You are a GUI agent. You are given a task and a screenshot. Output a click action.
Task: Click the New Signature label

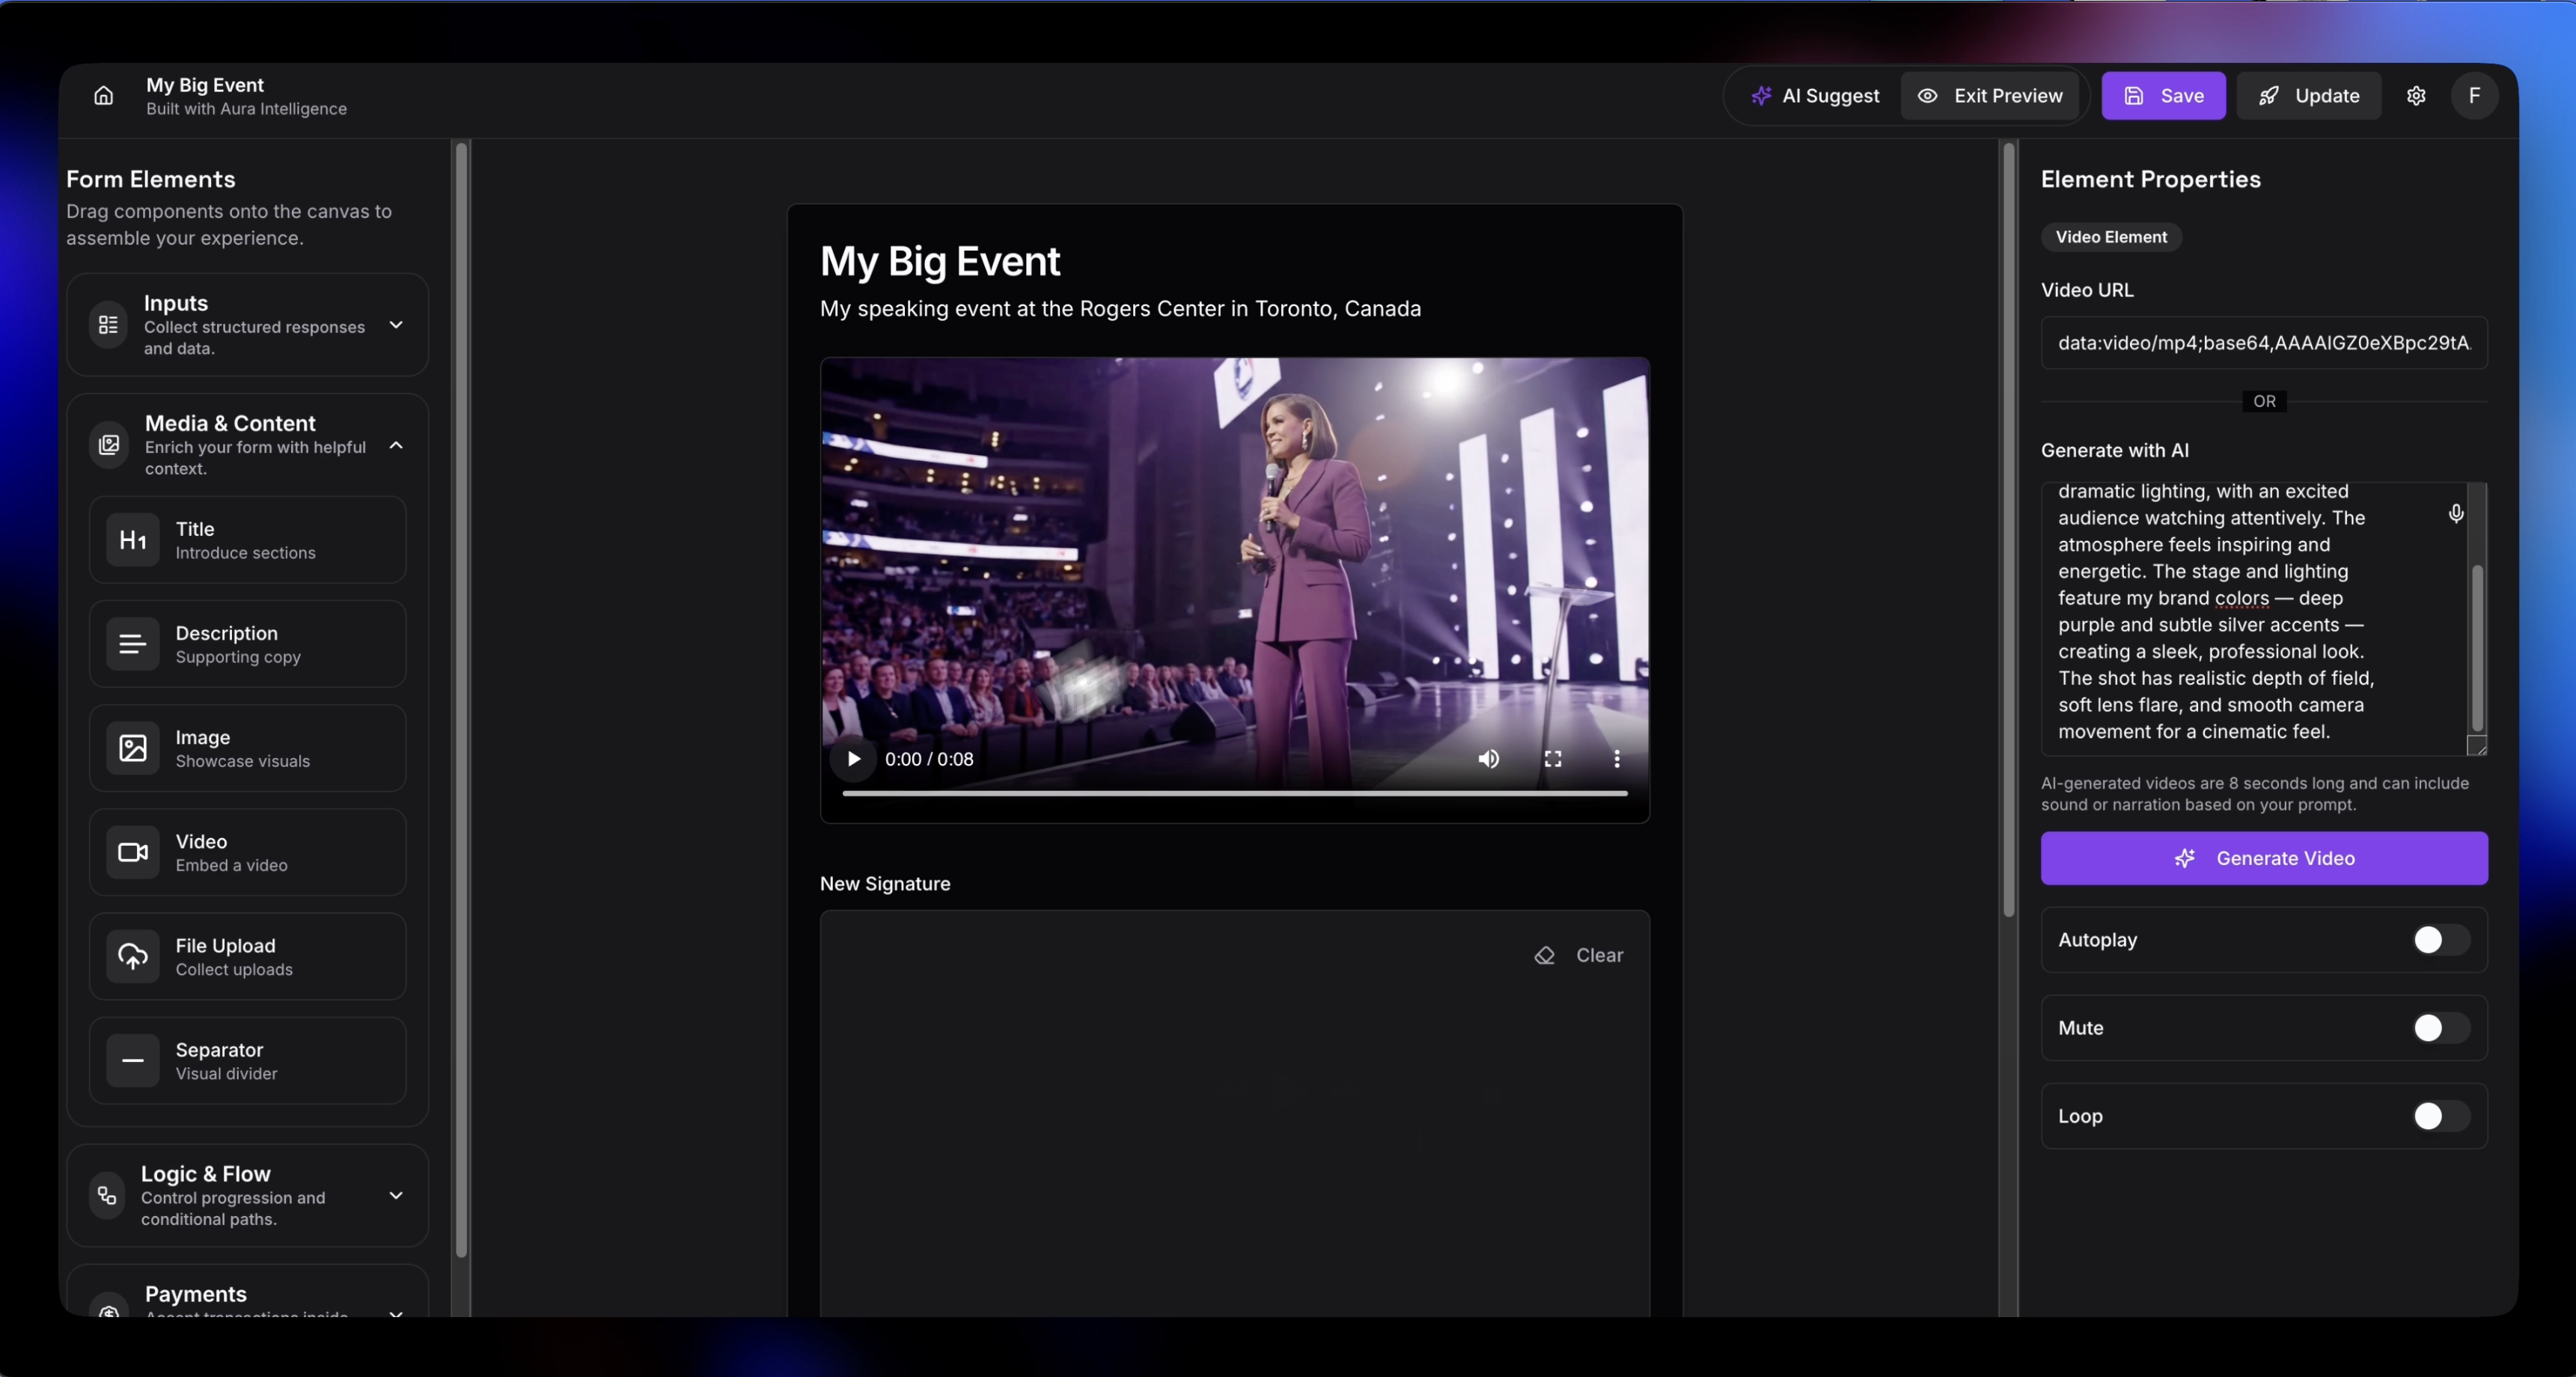pyautogui.click(x=885, y=884)
